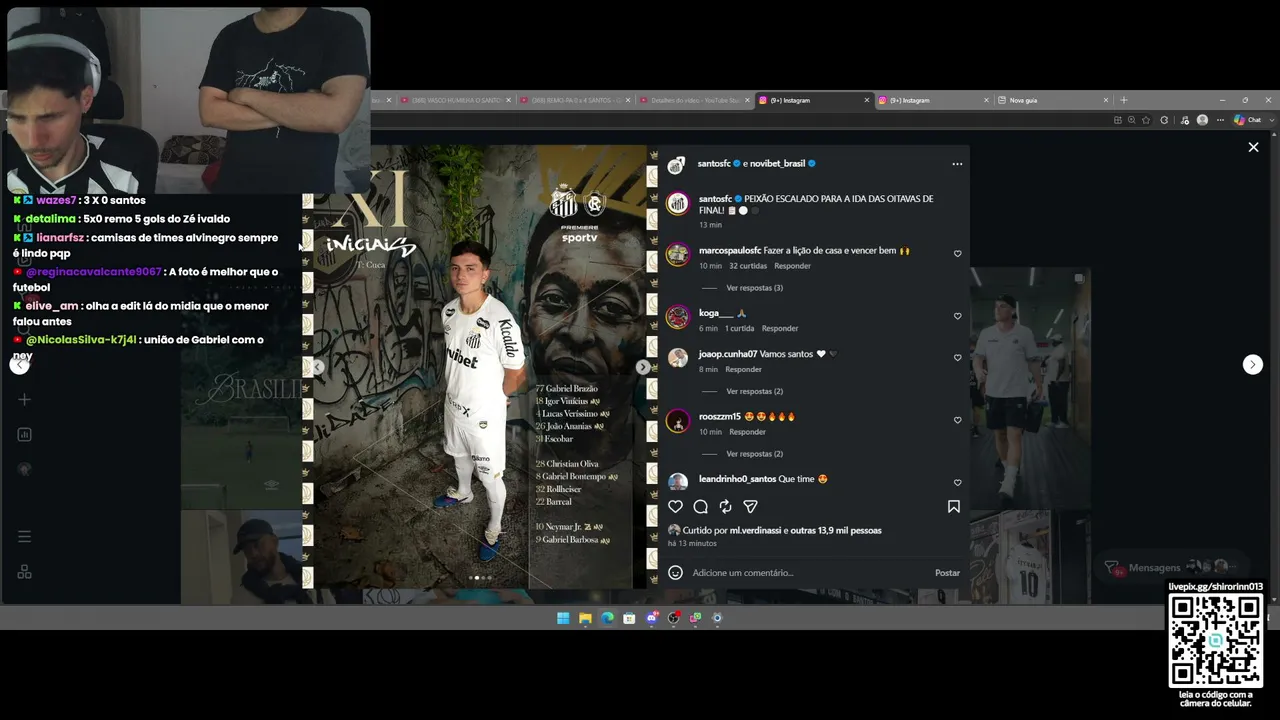Like the Santos post with the heart icon
This screenshot has height=720, width=1280.
coord(675,507)
